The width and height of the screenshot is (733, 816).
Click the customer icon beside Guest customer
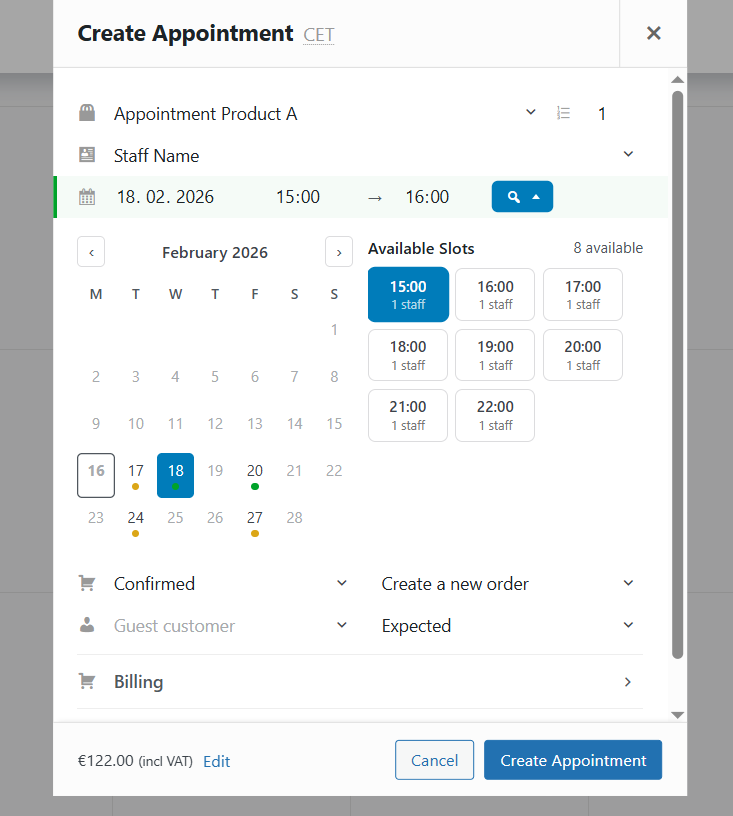pyautogui.click(x=87, y=625)
